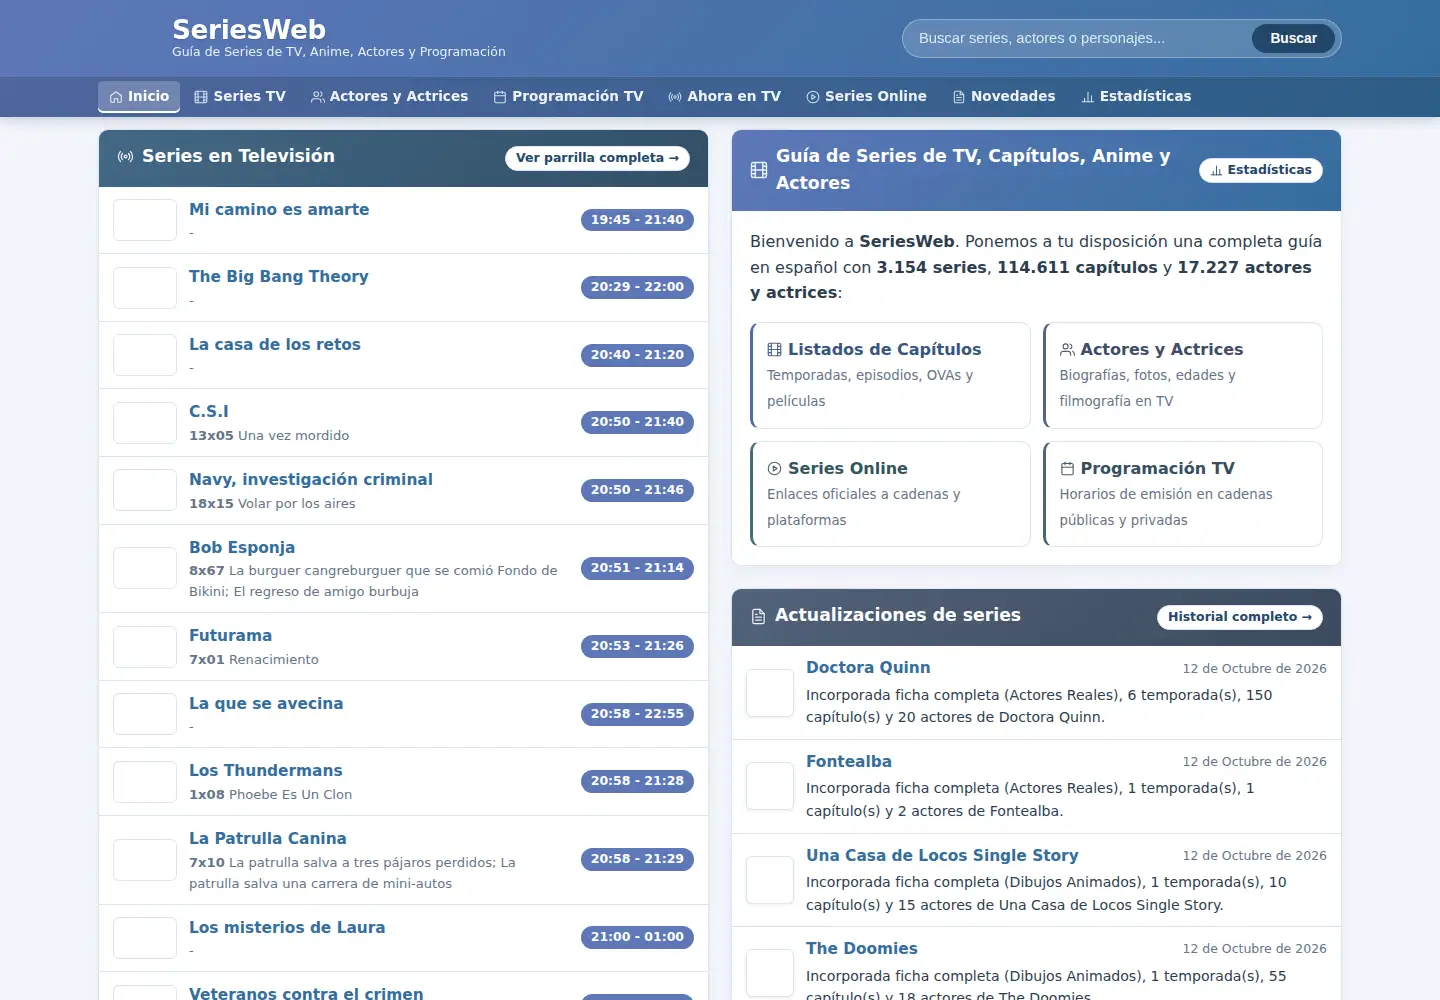Screen dimensions: 1440x1000
Task: Click the chart icon beside Estadísticas nav
Action: click(x=1088, y=97)
